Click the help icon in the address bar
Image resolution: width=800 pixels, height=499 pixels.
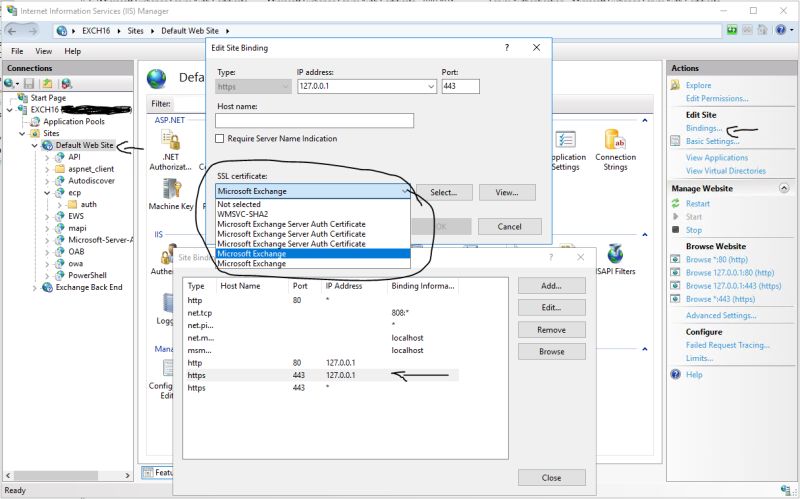[781, 30]
